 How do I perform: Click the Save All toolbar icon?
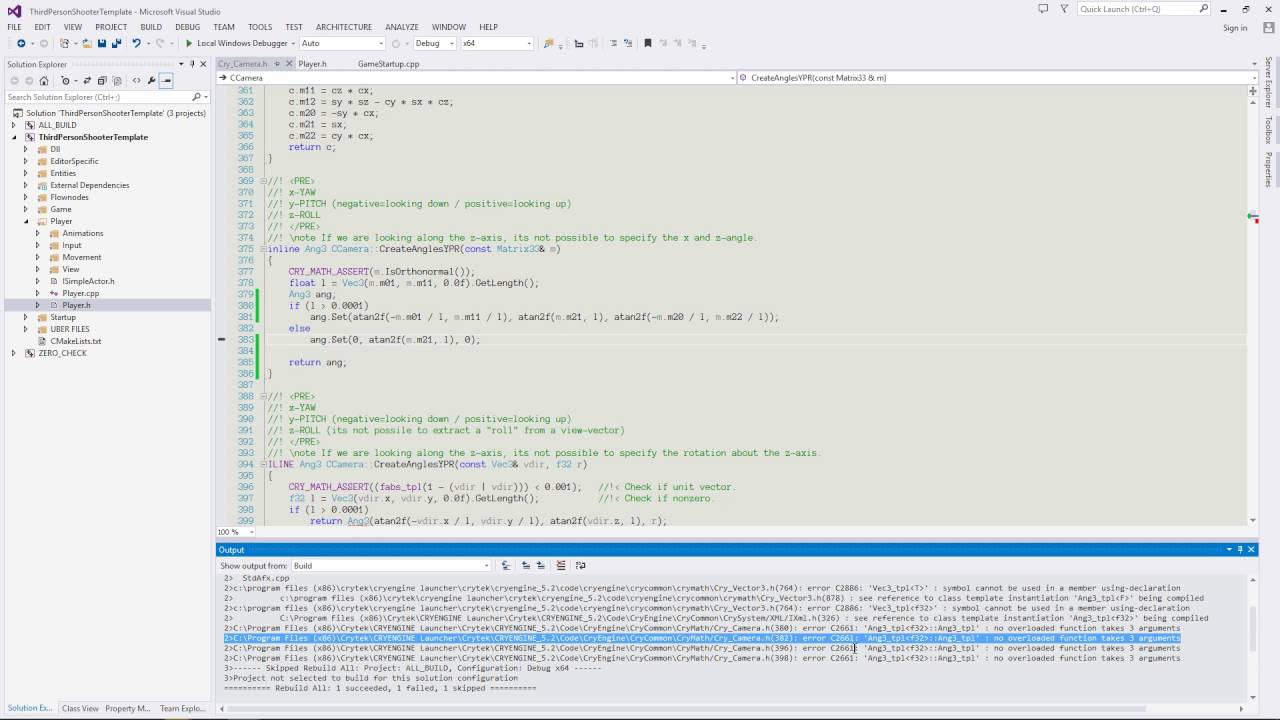coord(116,43)
